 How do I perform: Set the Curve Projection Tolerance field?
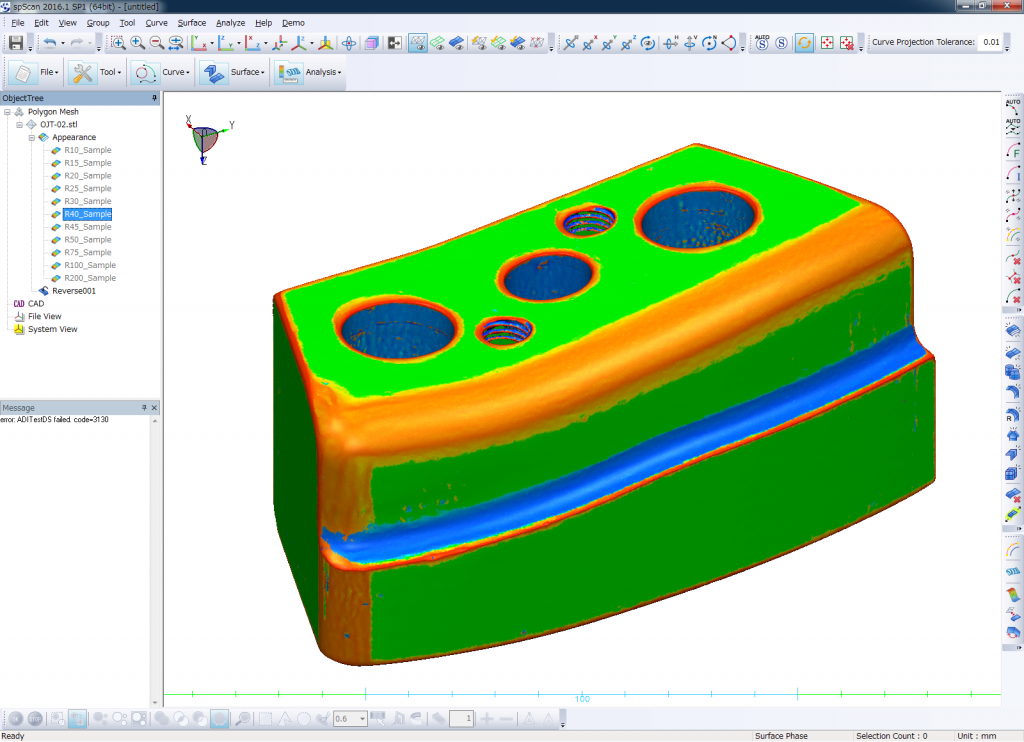pos(991,42)
